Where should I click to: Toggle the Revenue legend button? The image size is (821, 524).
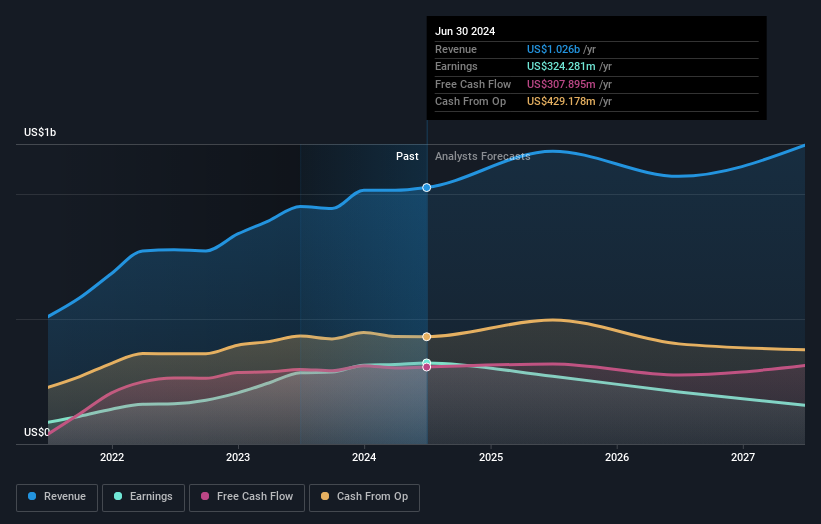tap(57, 497)
